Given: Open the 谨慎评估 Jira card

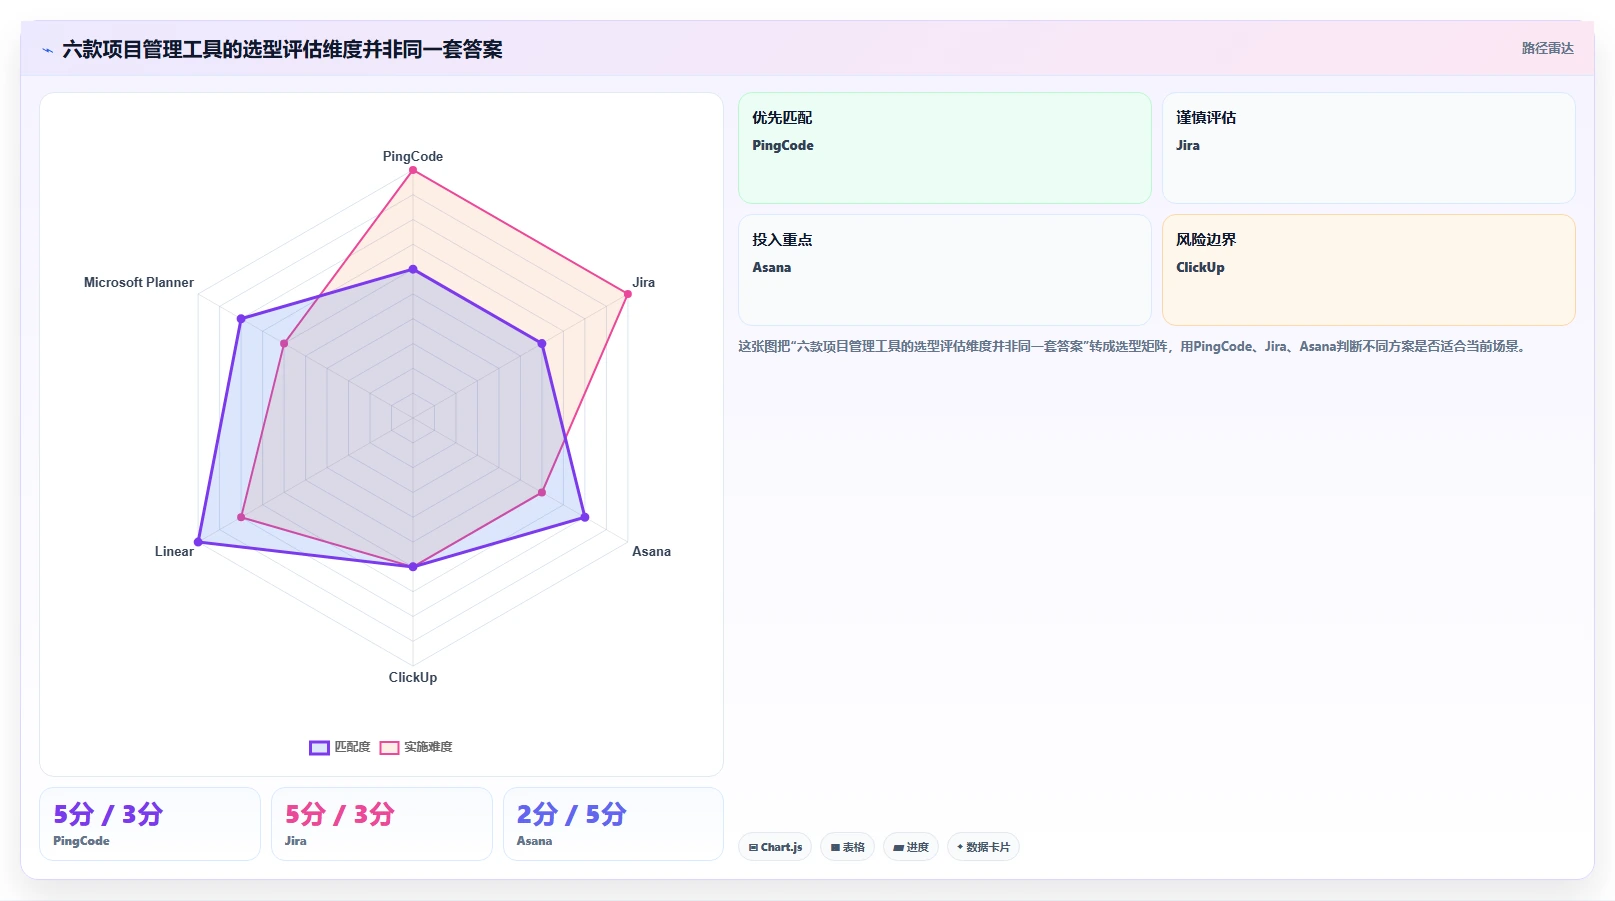Looking at the screenshot, I should tap(1368, 148).
